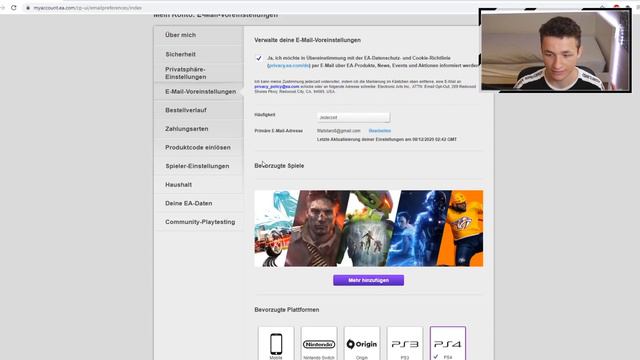Click the Bevorzugte Spiele heading
The image size is (640, 360).
pyautogui.click(x=279, y=166)
